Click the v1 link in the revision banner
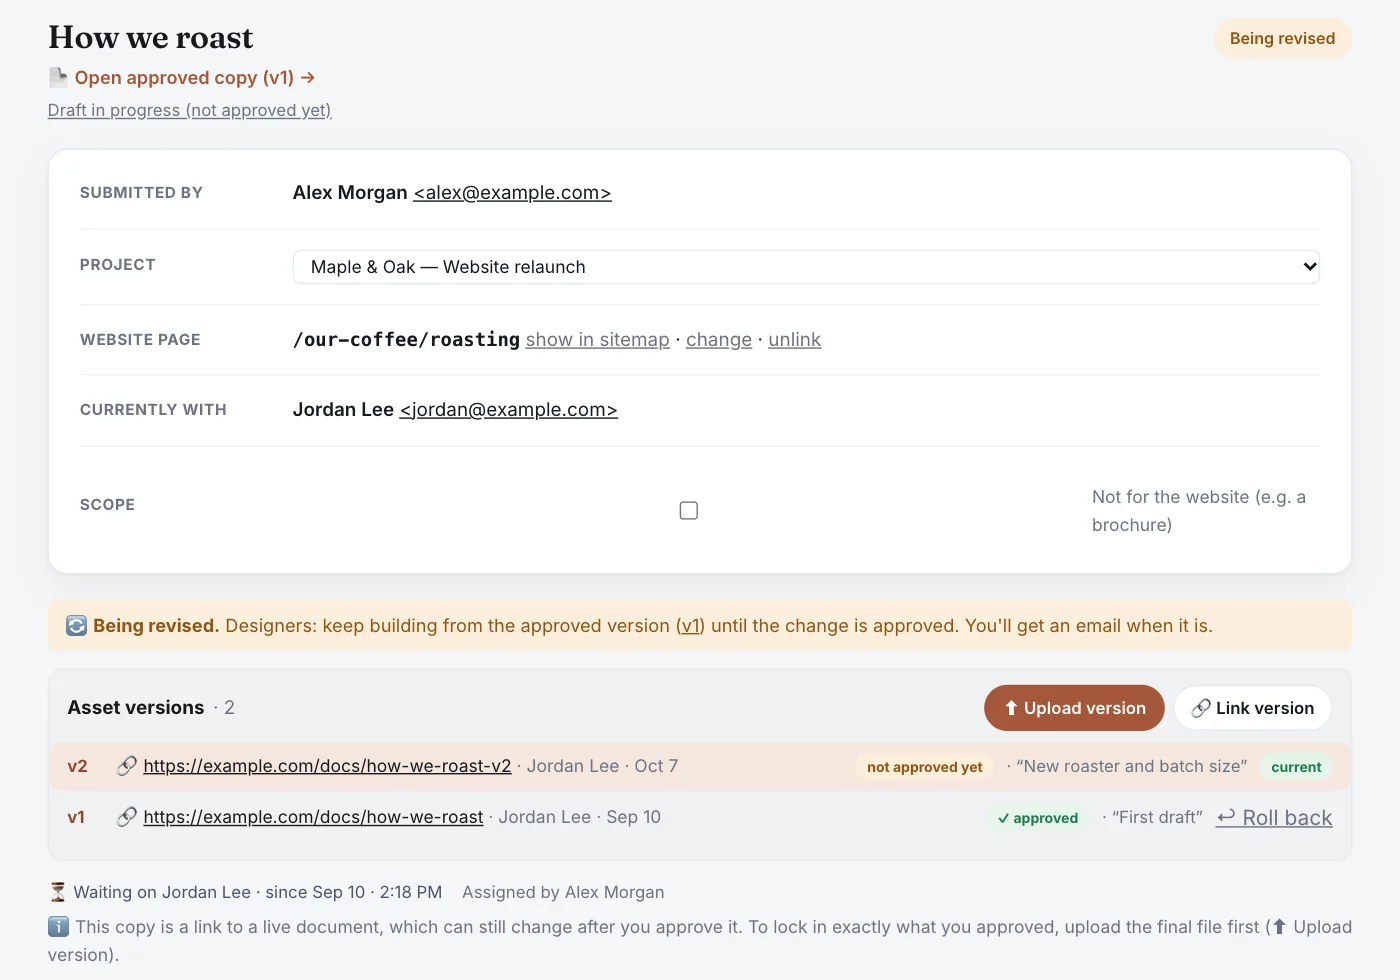Screen dimensions: 1400x980 pyautogui.click(x=690, y=626)
